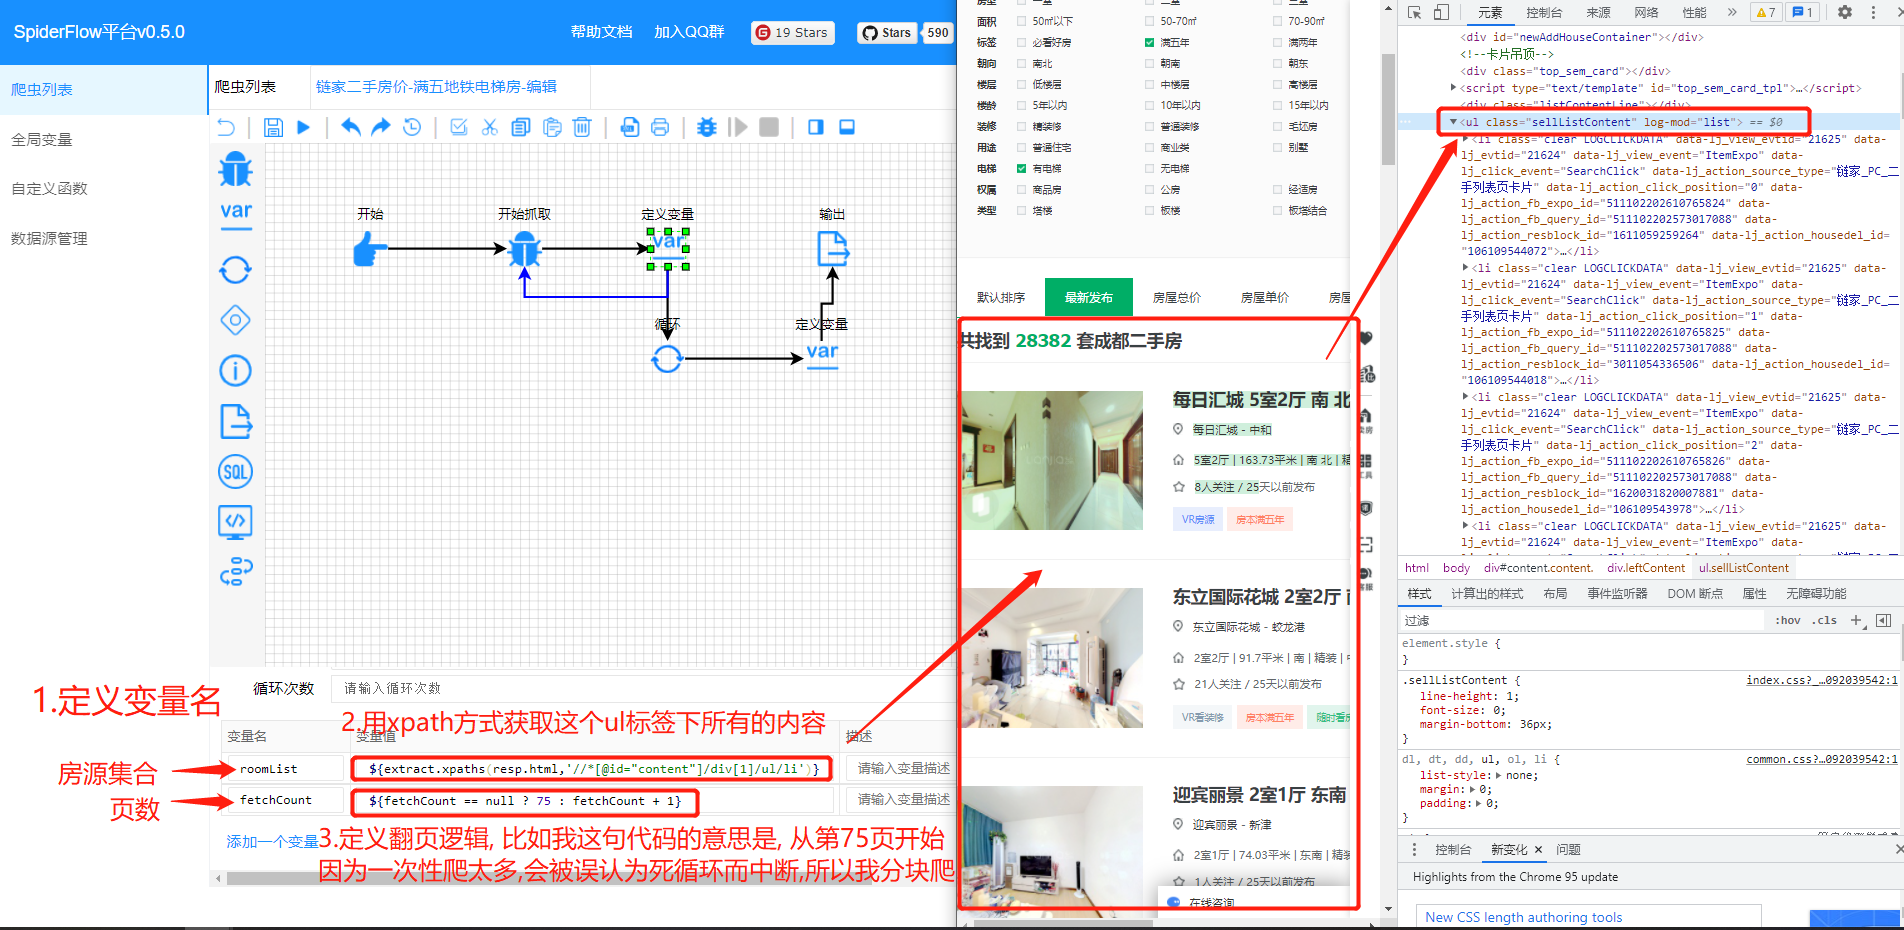Open the 帮助文档 link
The image size is (1904, 930).
coord(600,31)
